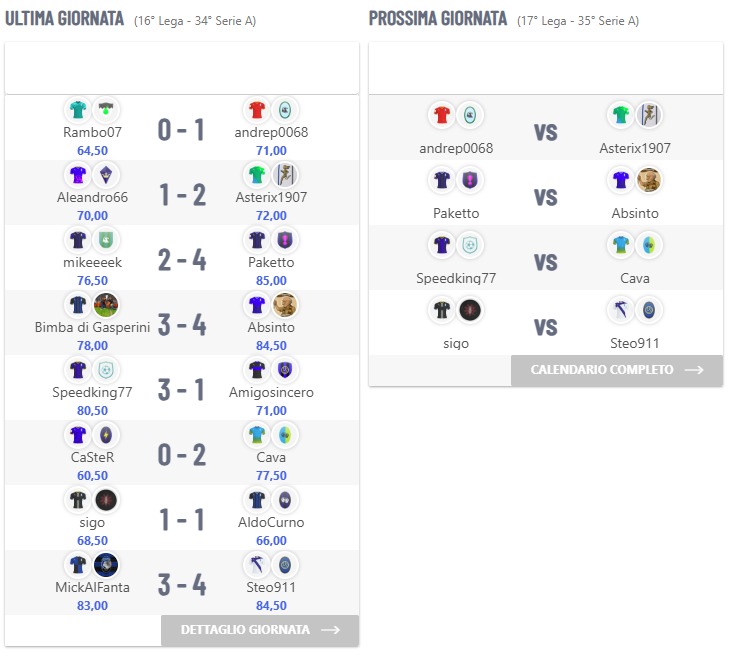Click Absinto's crest in last round

point(286,305)
